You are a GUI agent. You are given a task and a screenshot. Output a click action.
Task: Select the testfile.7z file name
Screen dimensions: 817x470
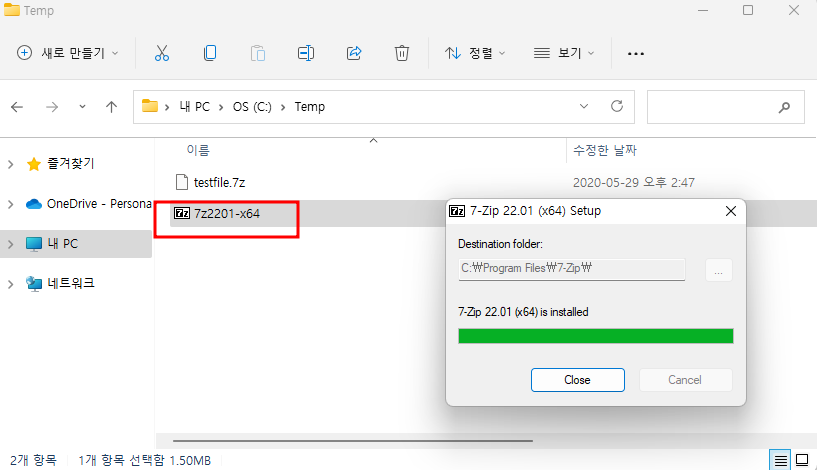pos(219,182)
